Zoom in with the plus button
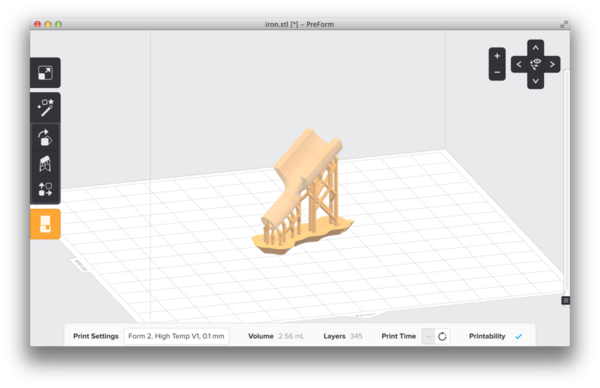 (x=497, y=56)
